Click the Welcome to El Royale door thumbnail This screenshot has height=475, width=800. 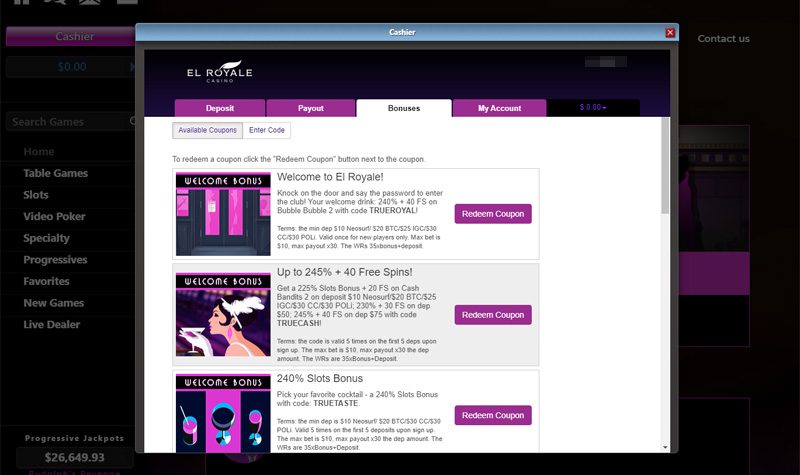click(x=223, y=214)
